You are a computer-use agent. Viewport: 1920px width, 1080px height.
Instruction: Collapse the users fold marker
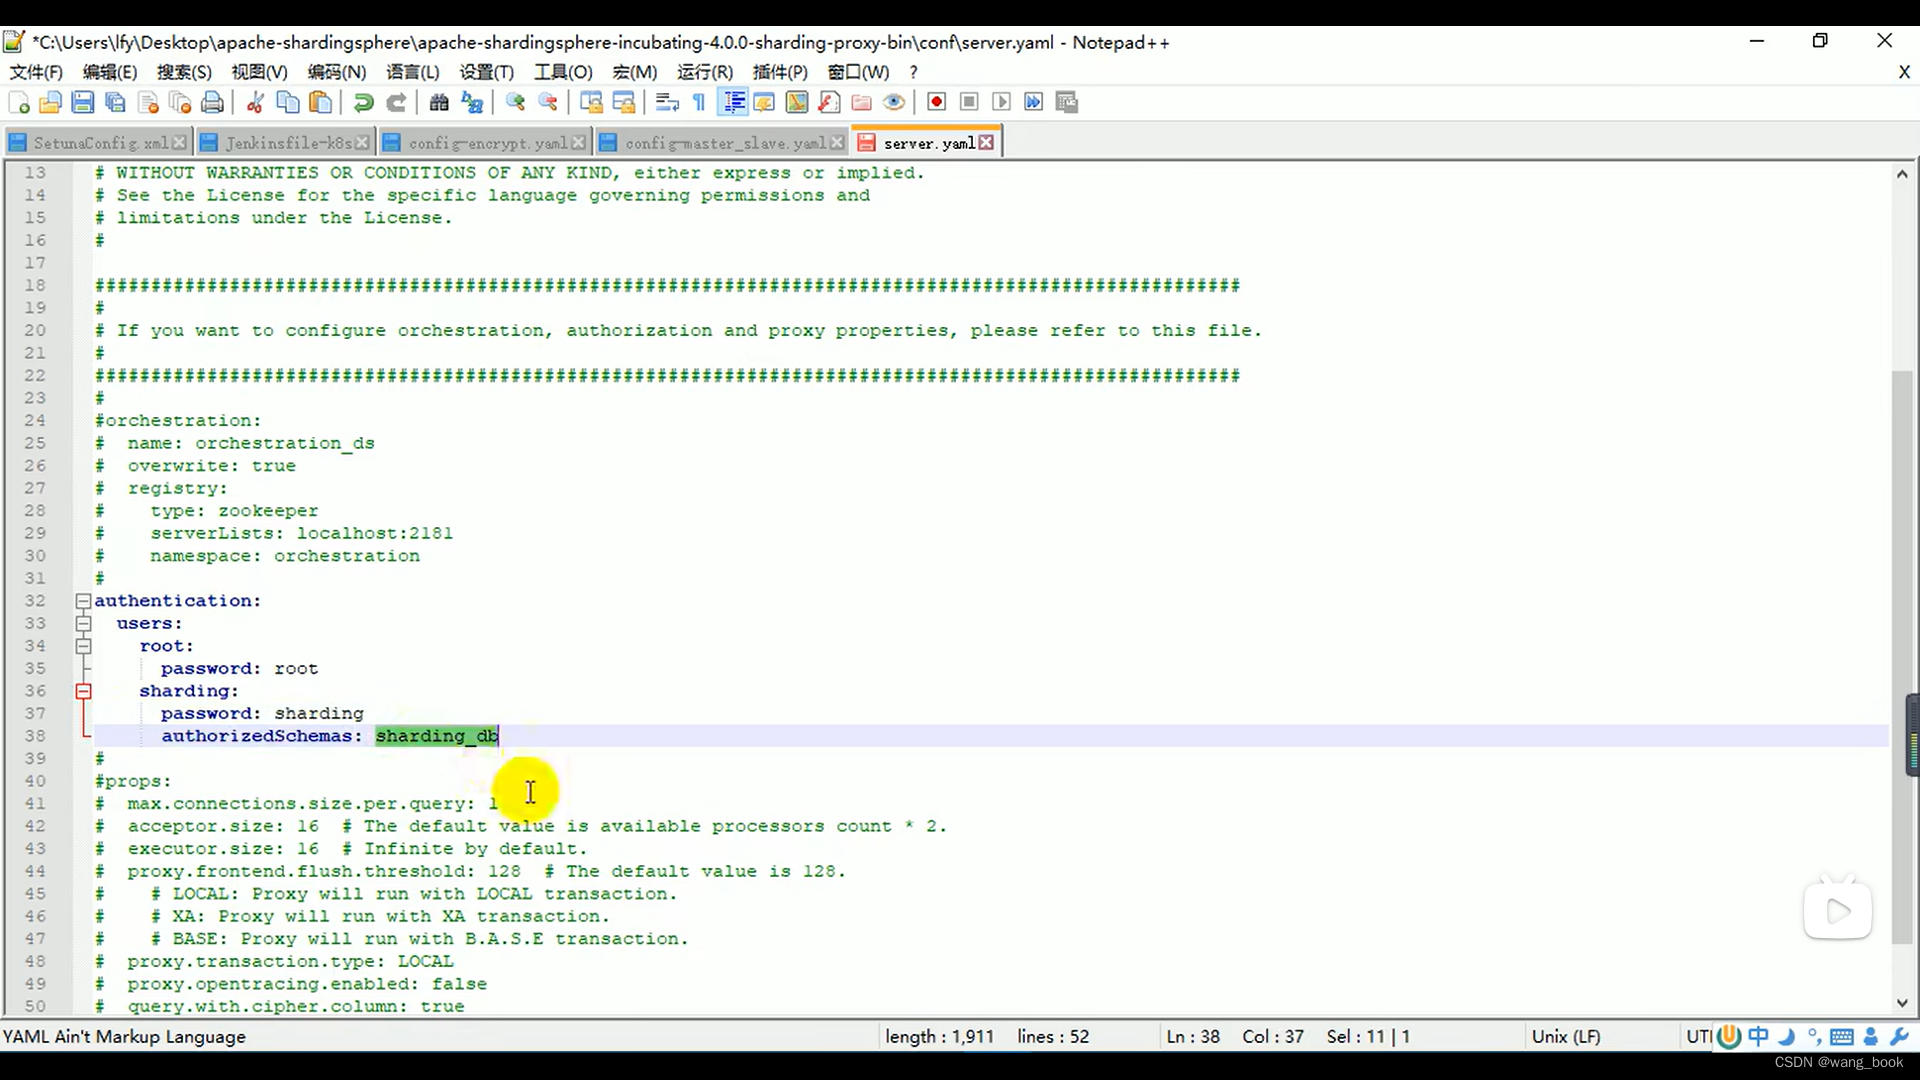[x=84, y=624]
